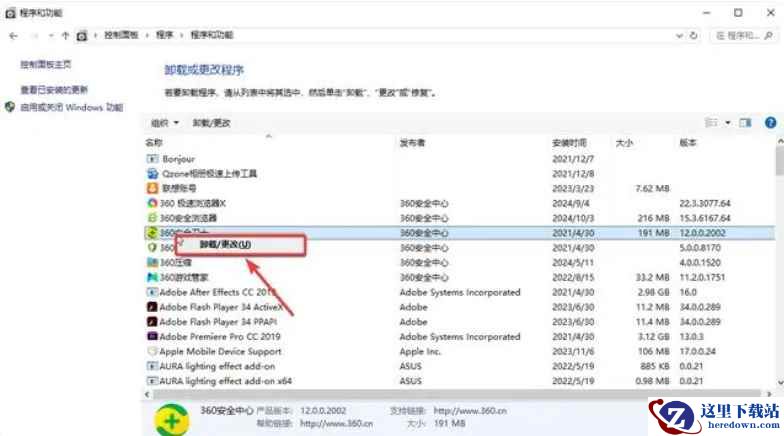Image resolution: width=784 pixels, height=436 pixels.
Task: Select 360游戏管家 icon
Action: point(152,277)
